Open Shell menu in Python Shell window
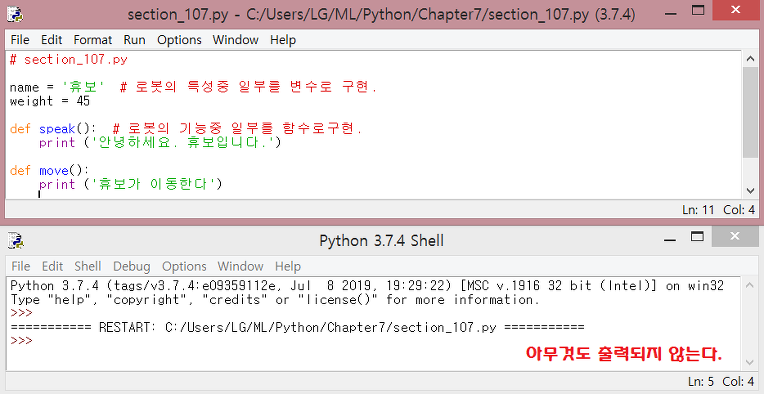The height and width of the screenshot is (394, 764). click(x=88, y=266)
